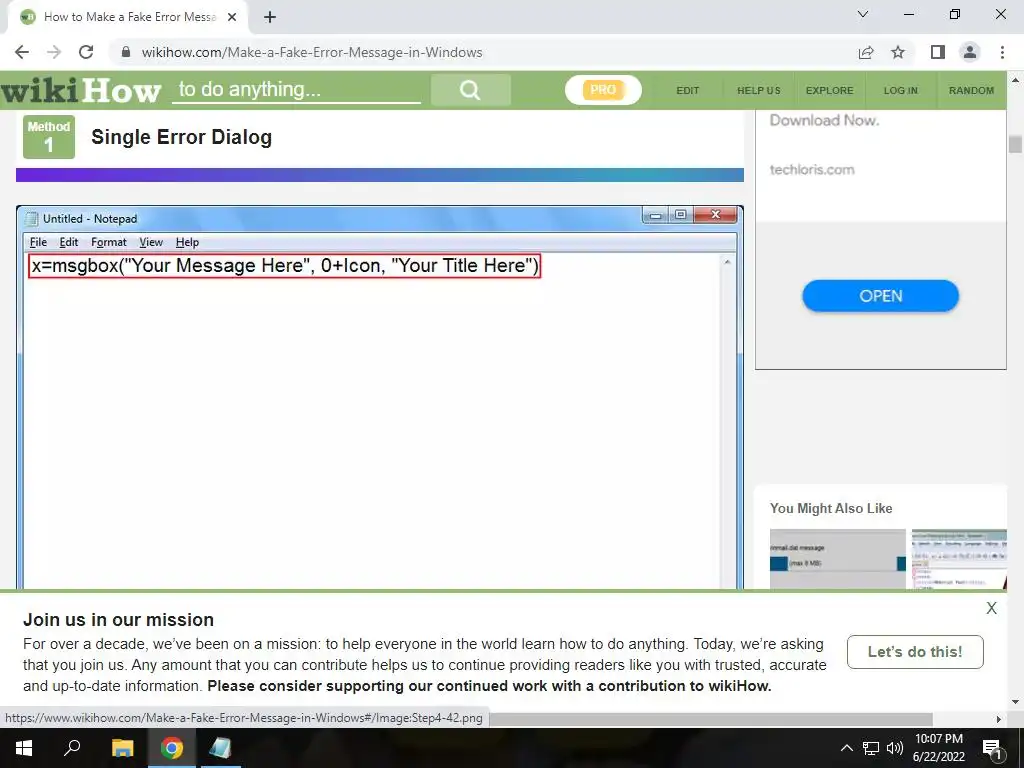Close the wikiHow browser tab

[232, 17]
